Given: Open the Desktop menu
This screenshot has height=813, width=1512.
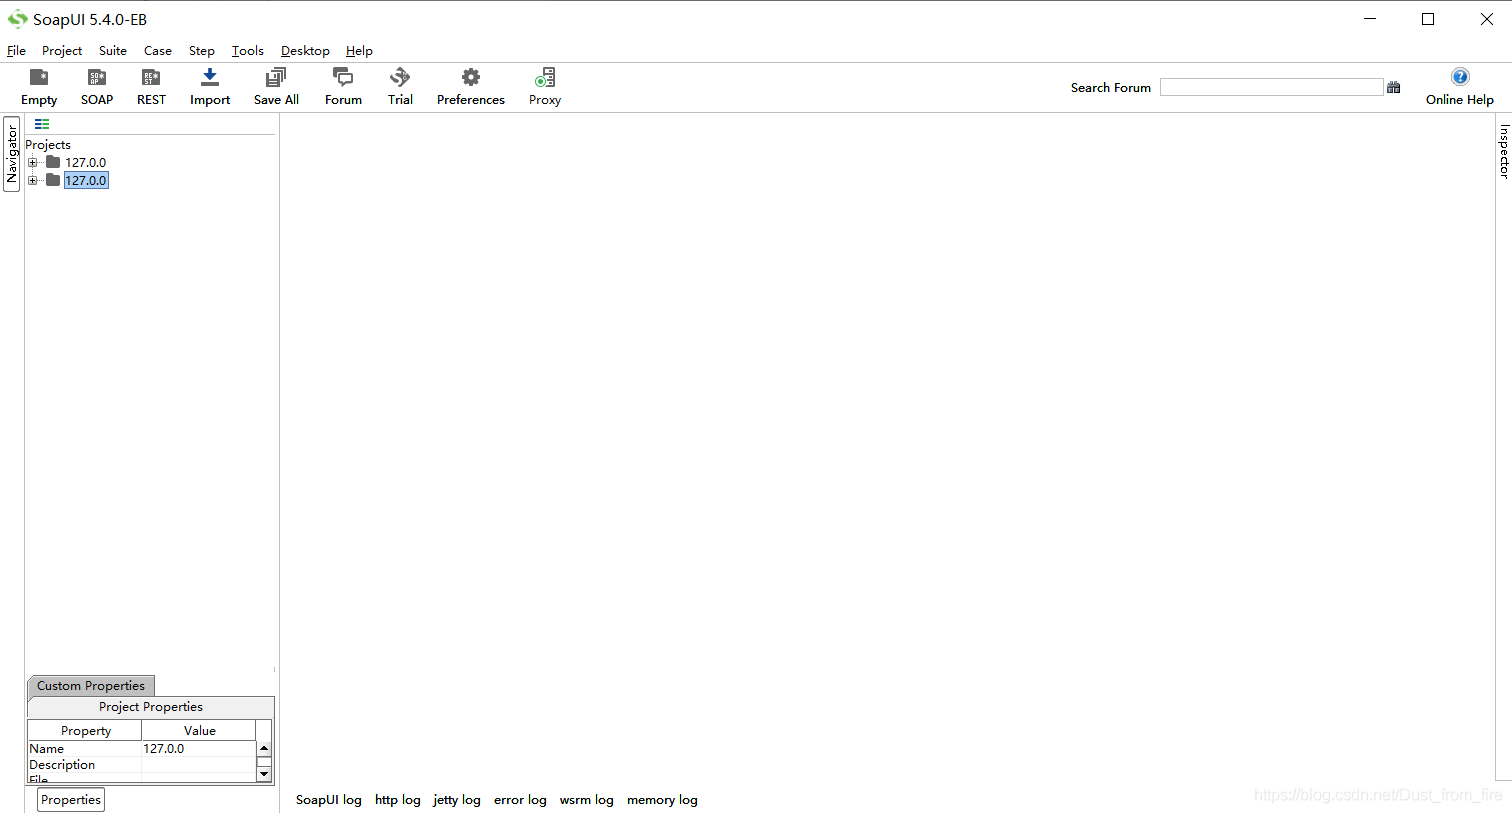Looking at the screenshot, I should click(305, 51).
